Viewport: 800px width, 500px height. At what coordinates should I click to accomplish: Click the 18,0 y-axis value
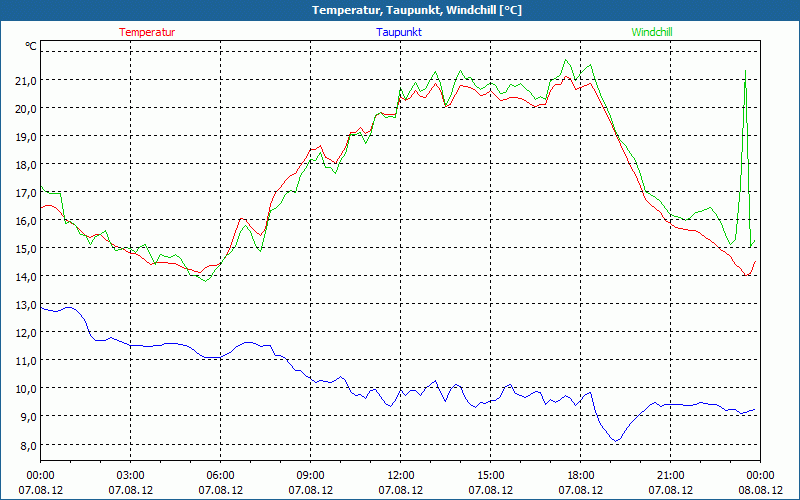point(27,164)
